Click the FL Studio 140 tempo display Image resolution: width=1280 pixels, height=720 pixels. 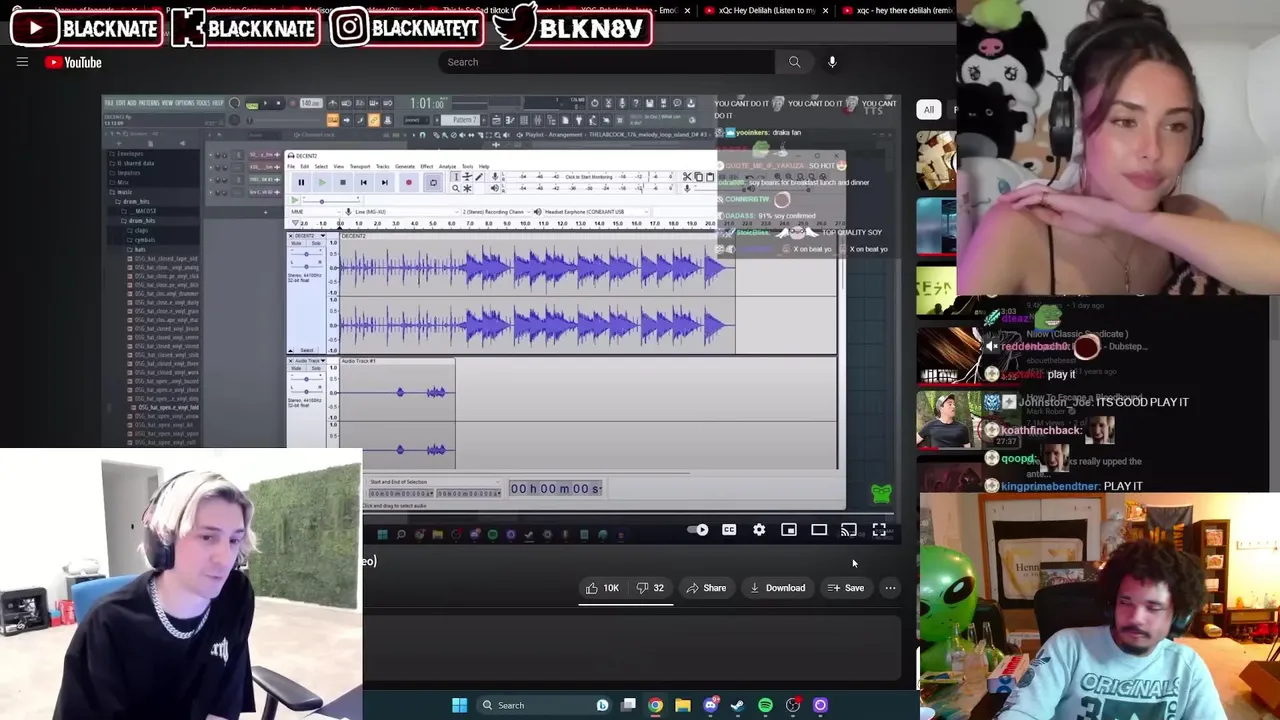(x=310, y=103)
